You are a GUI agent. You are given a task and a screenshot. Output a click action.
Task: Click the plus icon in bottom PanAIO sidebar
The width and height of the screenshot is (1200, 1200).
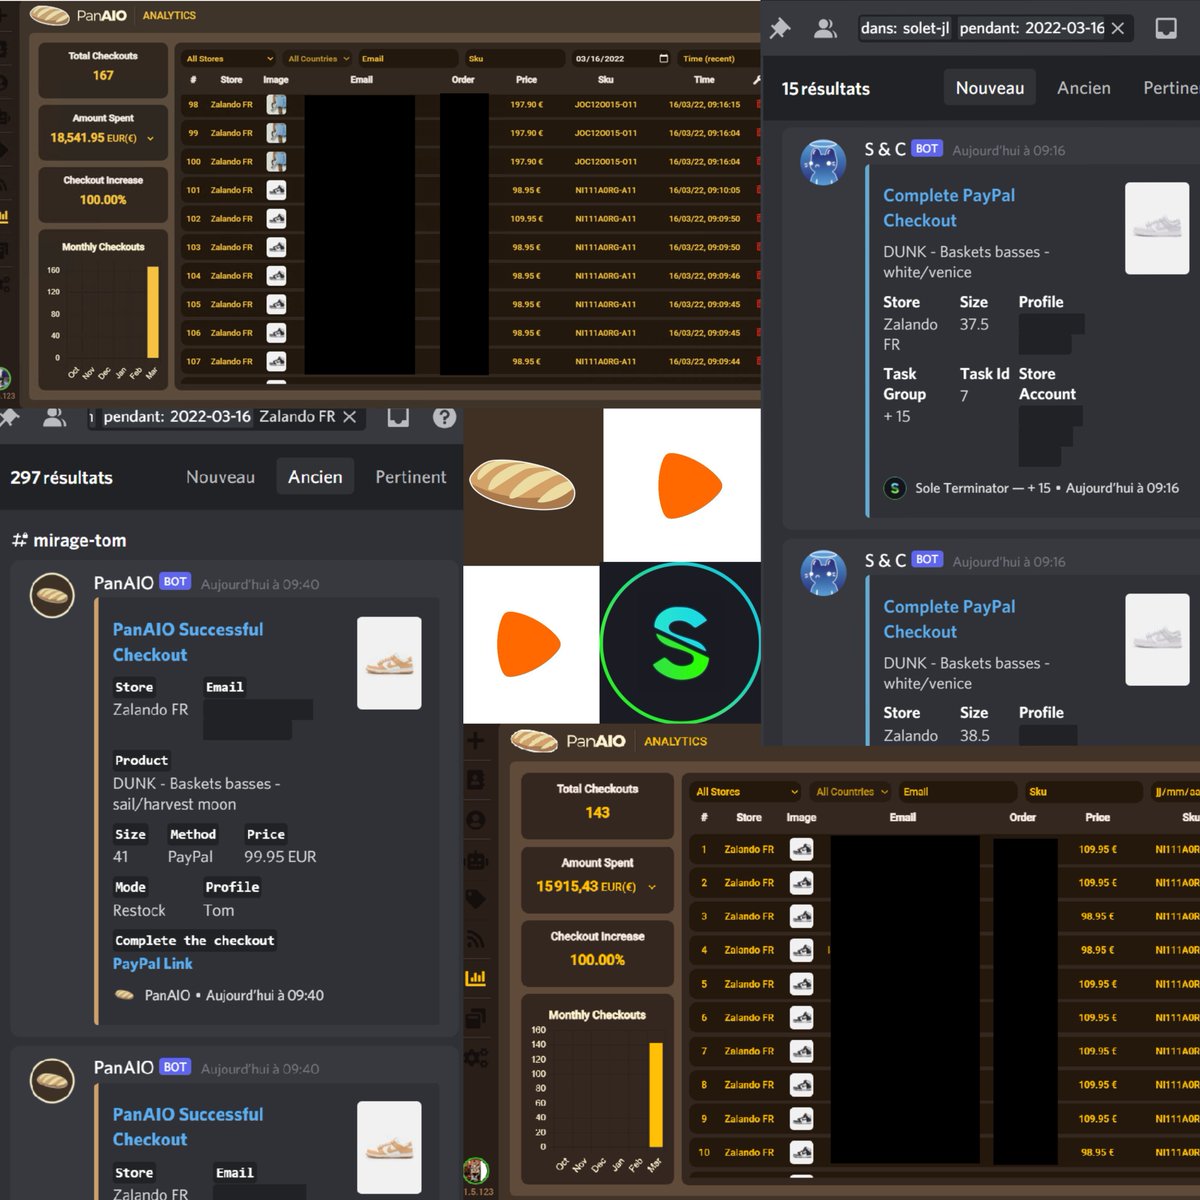[476, 741]
